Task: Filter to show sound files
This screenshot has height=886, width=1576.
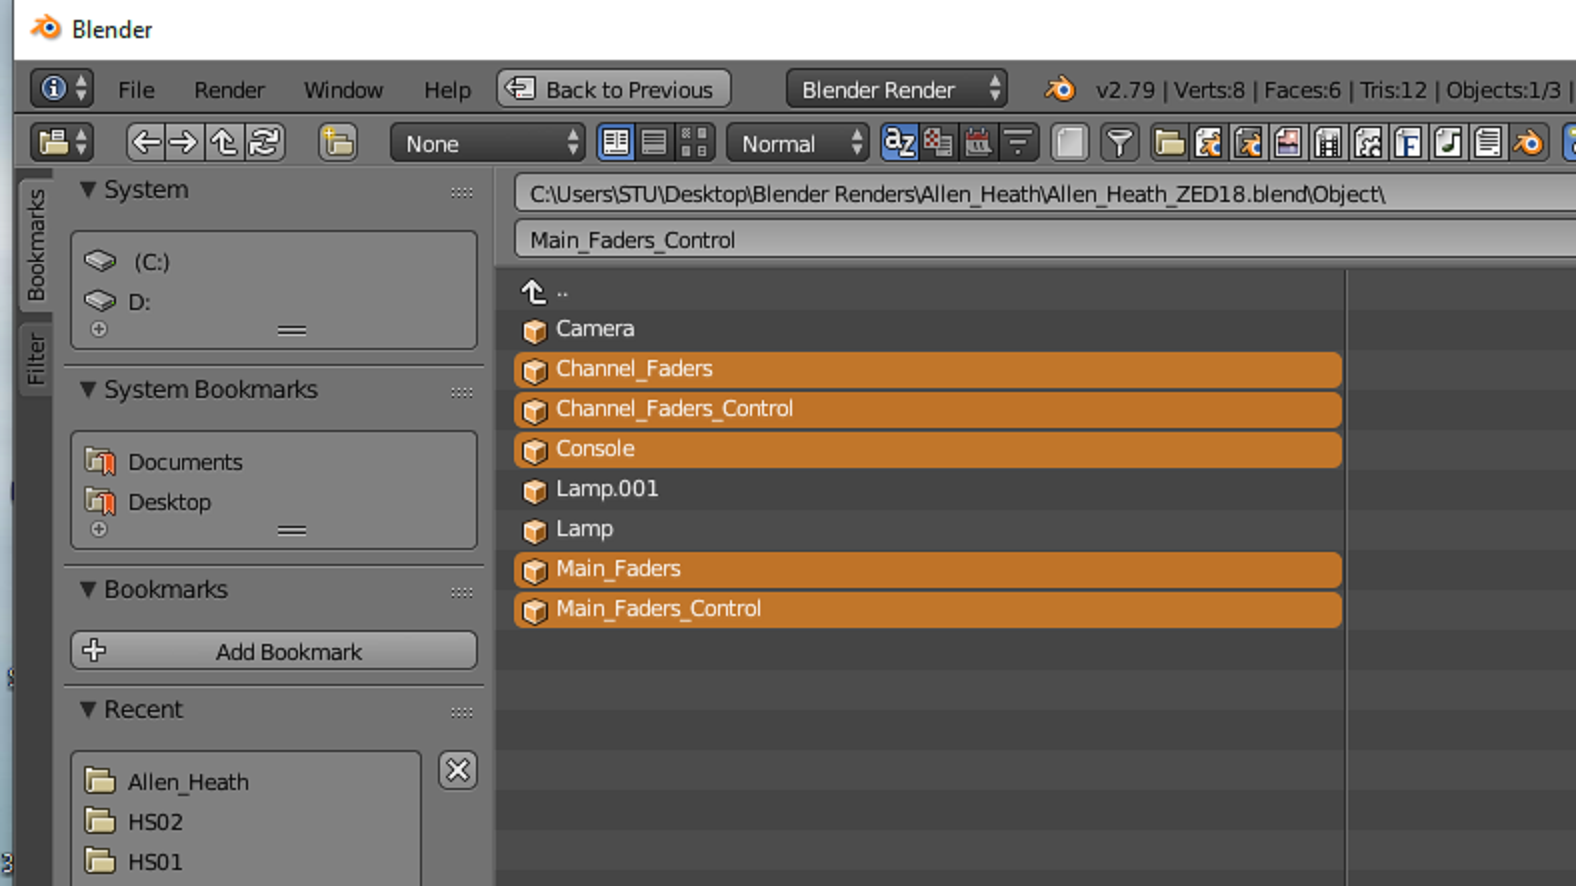Action: coord(1448,143)
